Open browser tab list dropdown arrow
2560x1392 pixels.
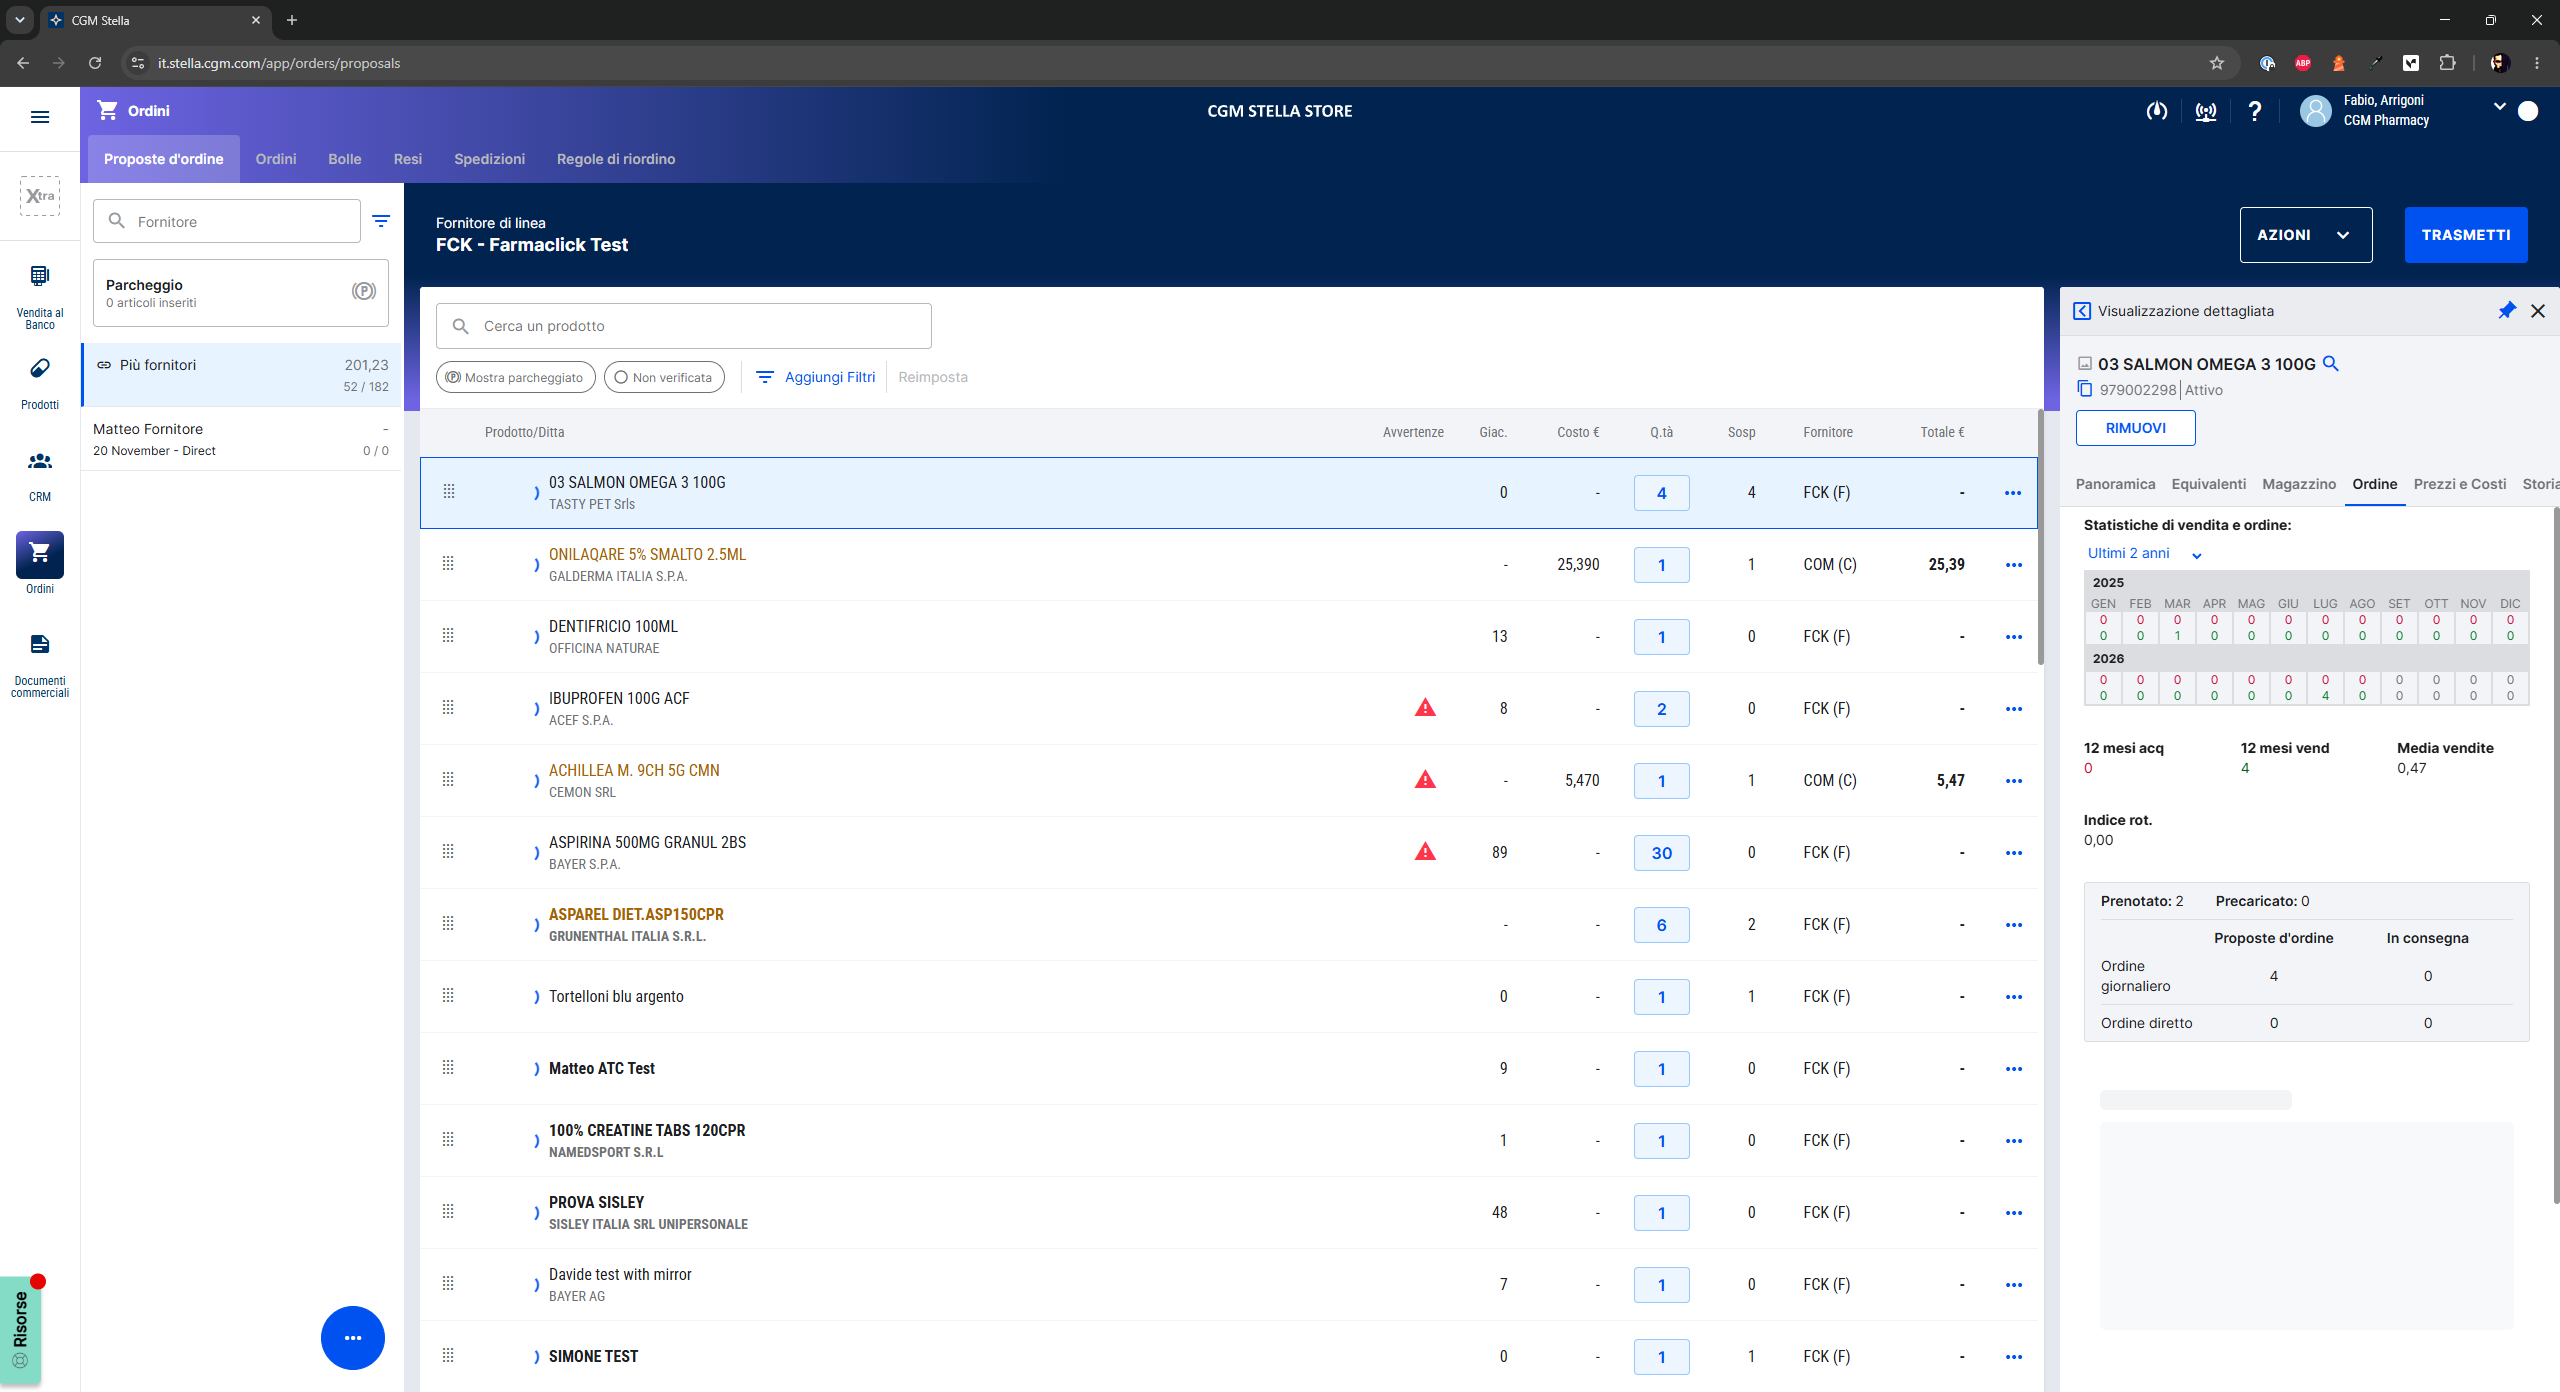pos(19,20)
